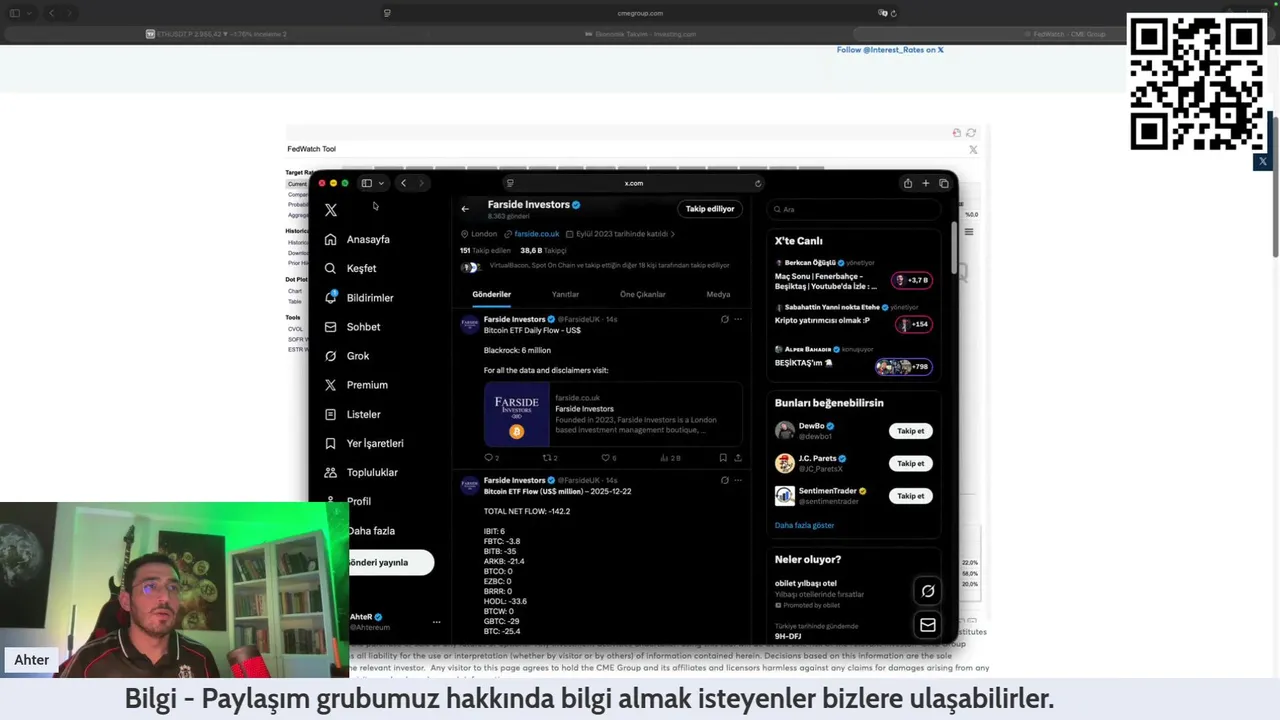
Task: Focus the Ara search field
Action: point(854,209)
